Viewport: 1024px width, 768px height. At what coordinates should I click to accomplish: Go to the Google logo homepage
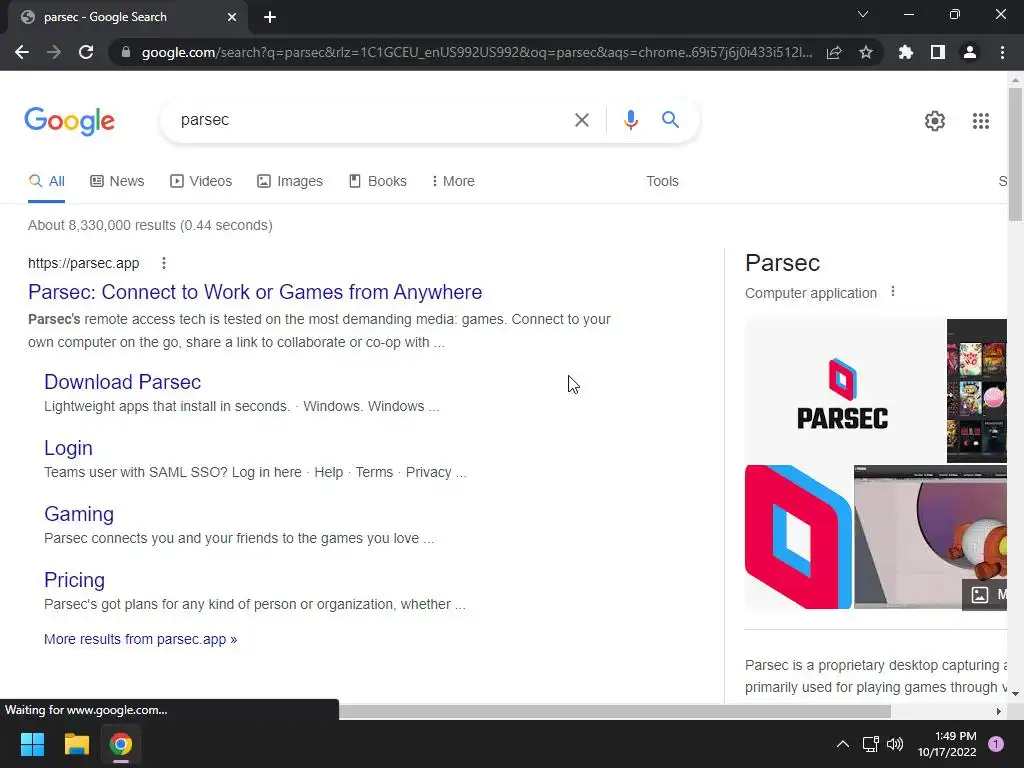pos(69,121)
